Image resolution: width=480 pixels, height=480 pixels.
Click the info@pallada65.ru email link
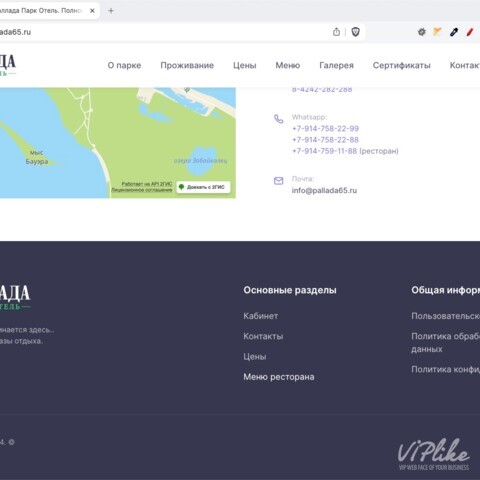click(x=324, y=190)
